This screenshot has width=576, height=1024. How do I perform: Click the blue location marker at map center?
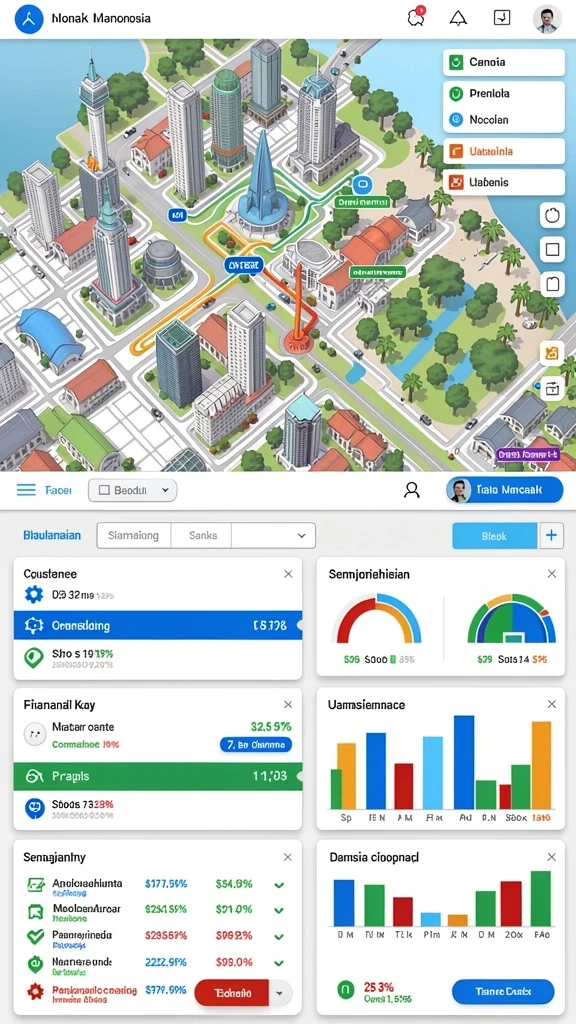click(243, 265)
